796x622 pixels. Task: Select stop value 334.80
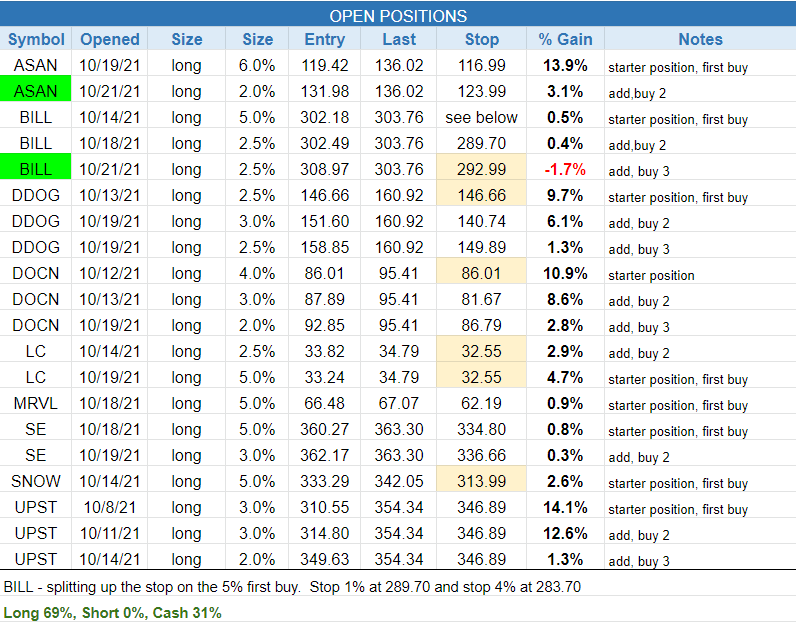tap(481, 429)
